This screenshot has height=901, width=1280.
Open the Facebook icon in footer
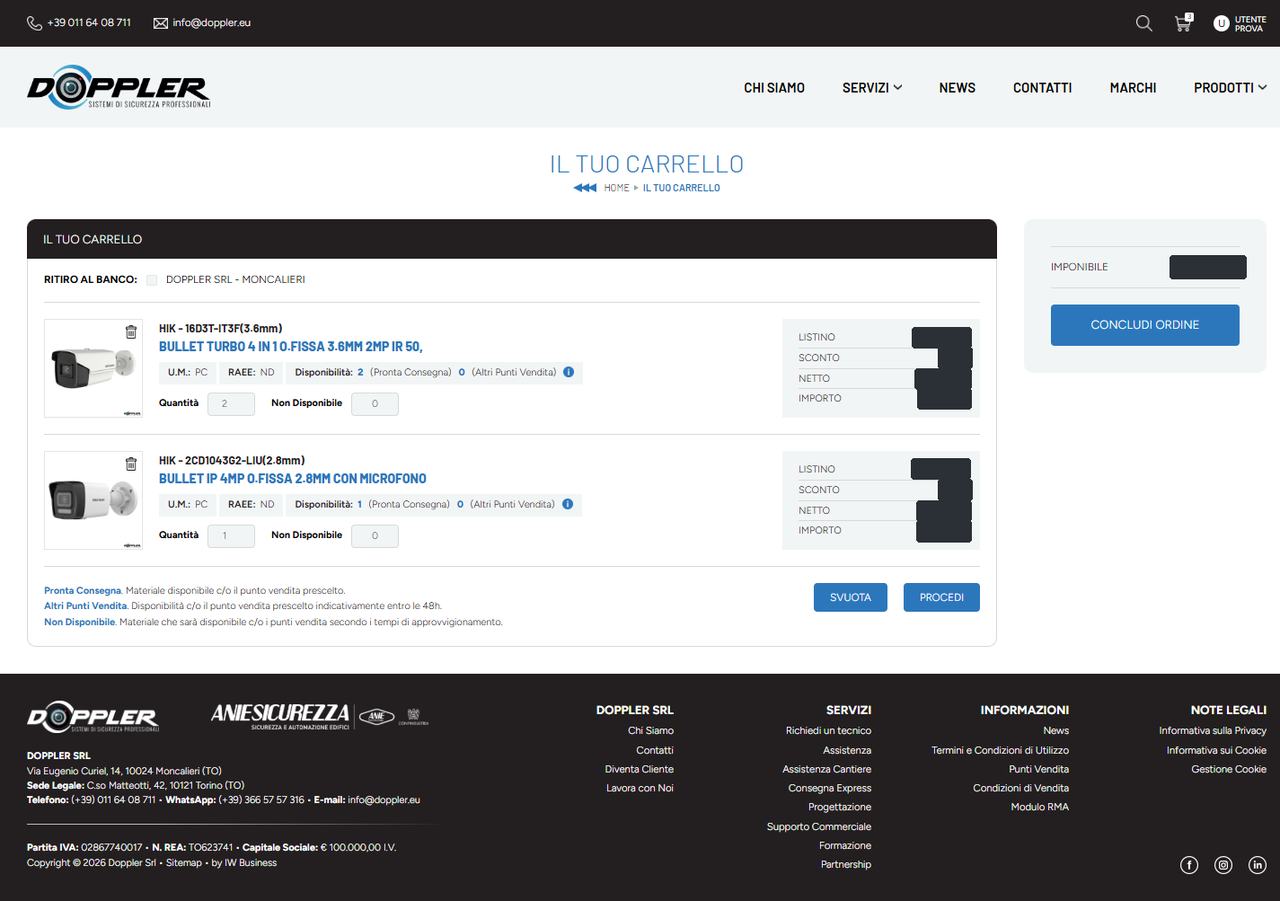(1189, 865)
